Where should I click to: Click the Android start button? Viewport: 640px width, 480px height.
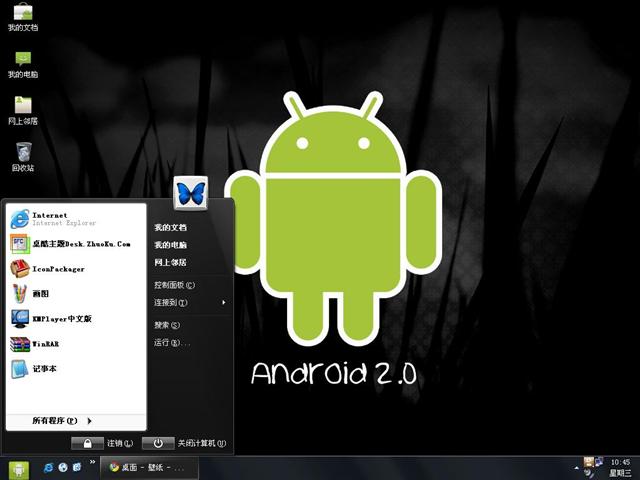point(18,470)
